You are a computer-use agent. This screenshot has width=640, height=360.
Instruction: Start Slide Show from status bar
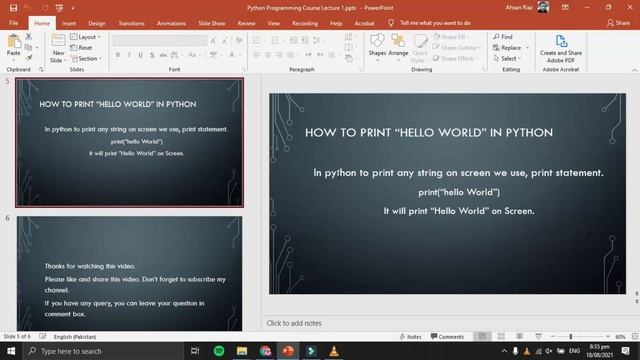[538, 336]
